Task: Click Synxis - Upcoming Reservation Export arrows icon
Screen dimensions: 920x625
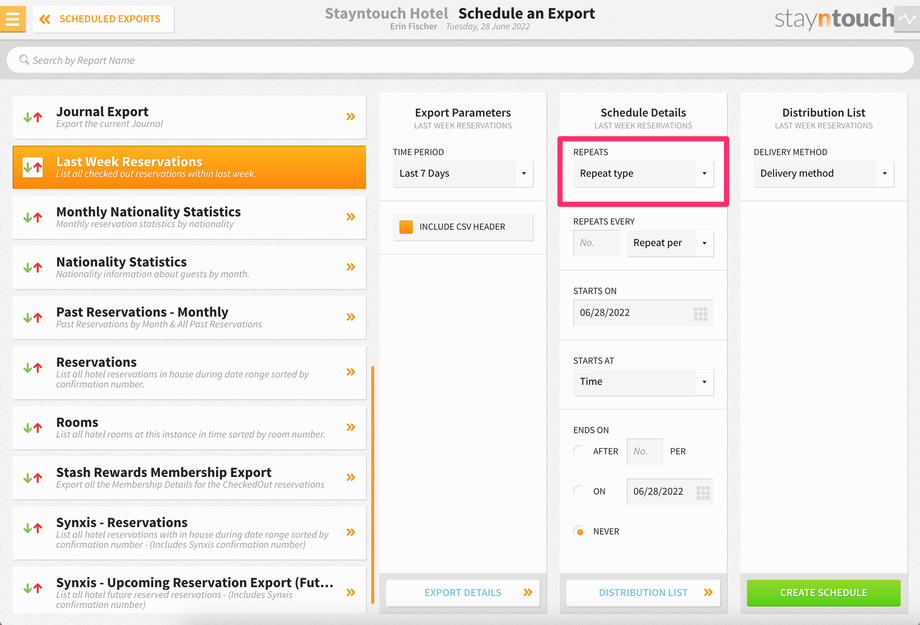Action: point(33,588)
